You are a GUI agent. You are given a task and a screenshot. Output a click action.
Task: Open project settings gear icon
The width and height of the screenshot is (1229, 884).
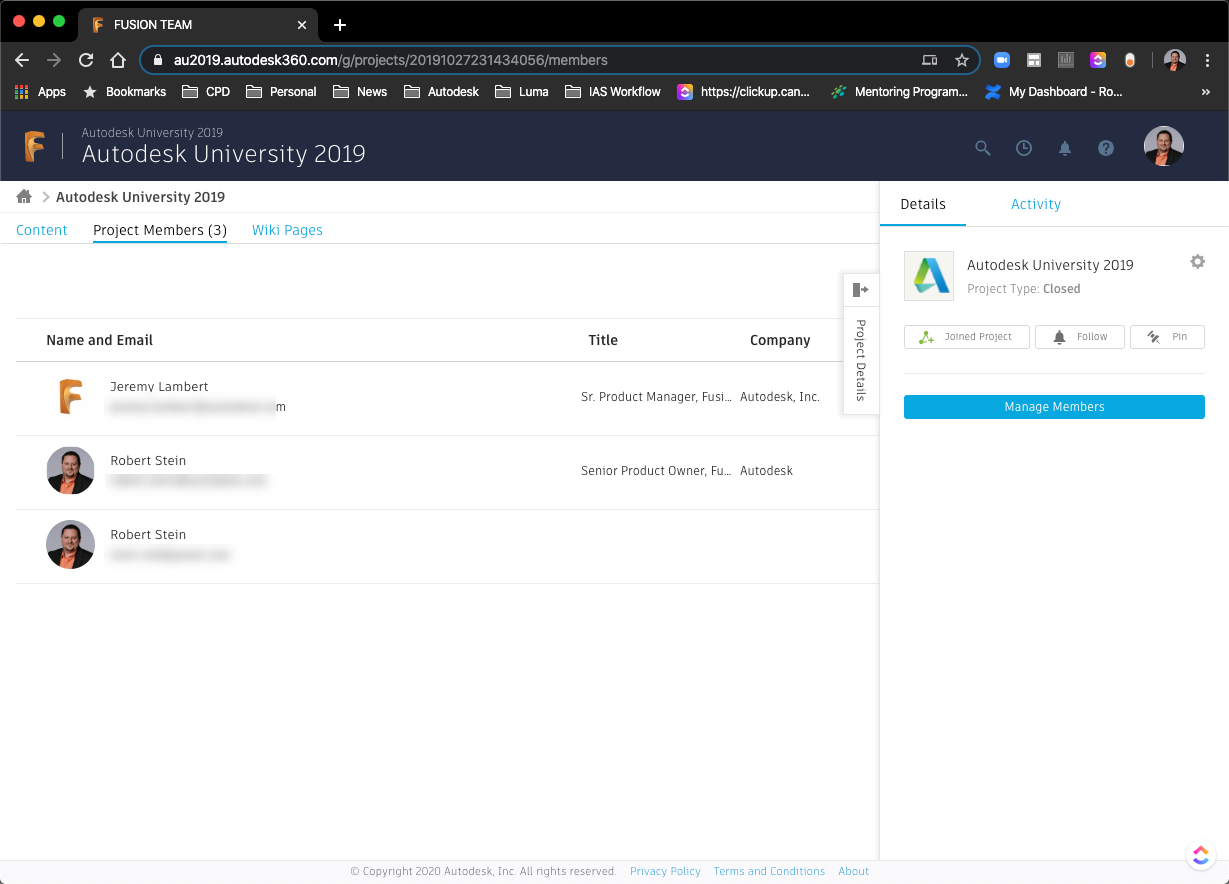(1197, 262)
